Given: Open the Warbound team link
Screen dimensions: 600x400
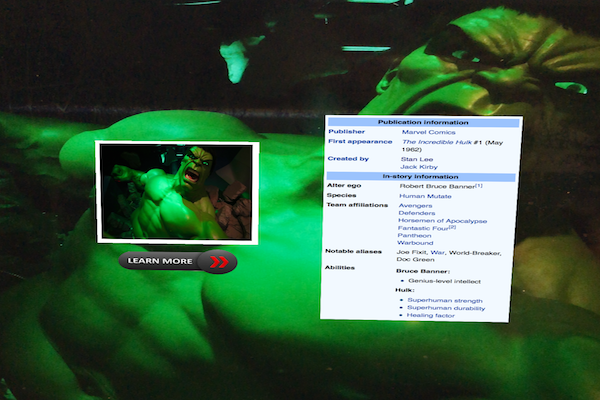Looking at the screenshot, I should tap(415, 243).
